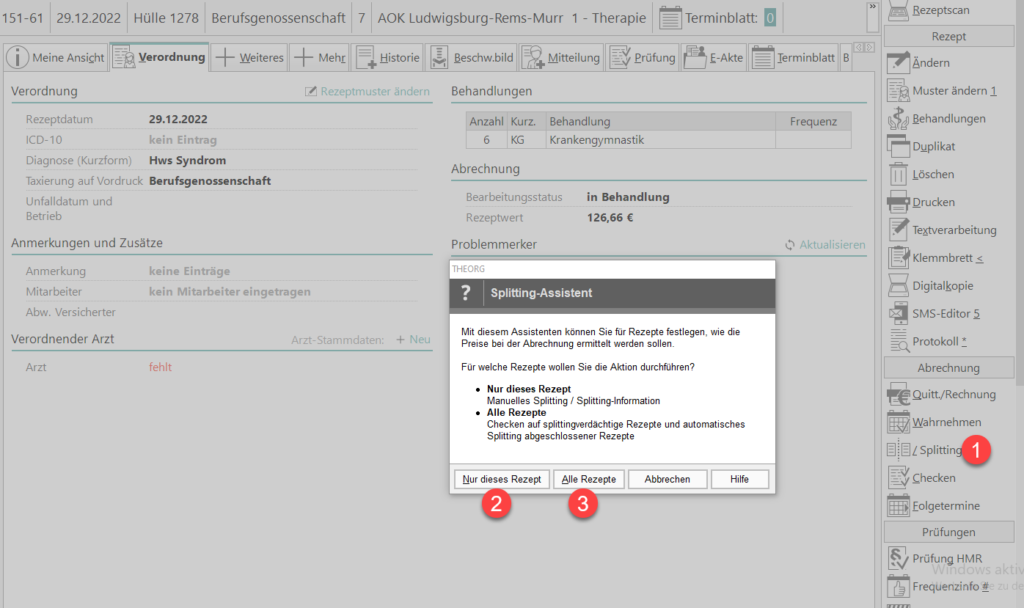
Task: Print using the Drucken icon
Action: 898,203
